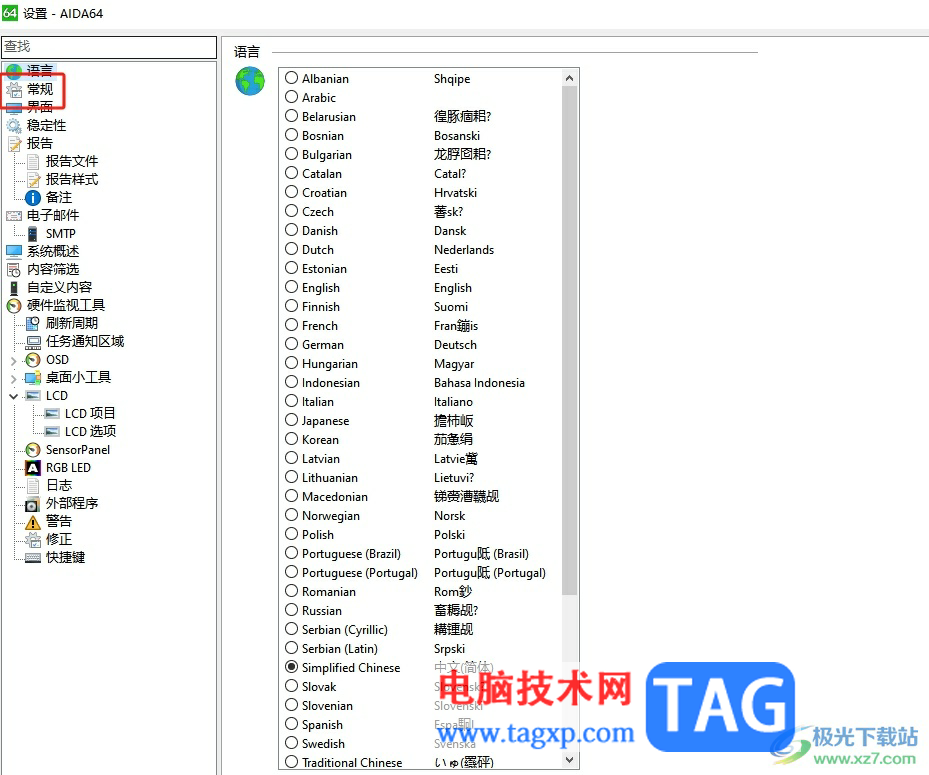929x775 pixels.
Task: Choose the Spanish language option
Action: pyautogui.click(x=291, y=724)
